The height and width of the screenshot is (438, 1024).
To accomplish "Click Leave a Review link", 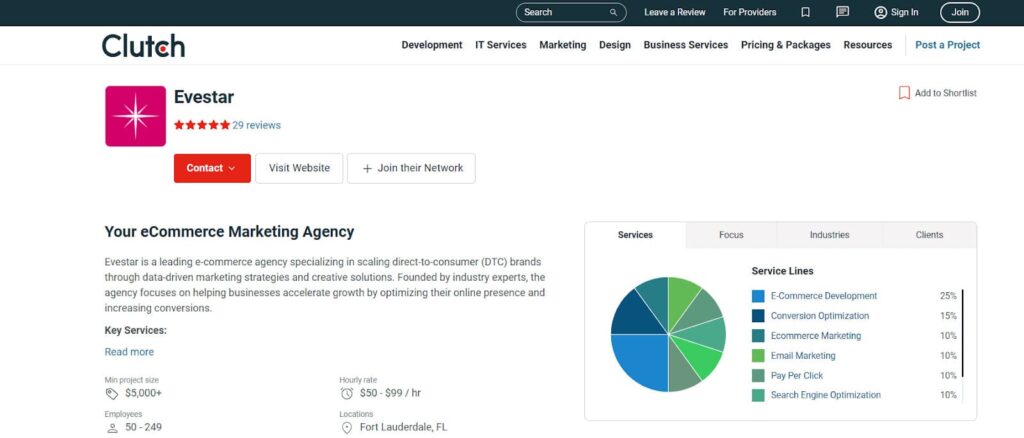I will (x=675, y=12).
